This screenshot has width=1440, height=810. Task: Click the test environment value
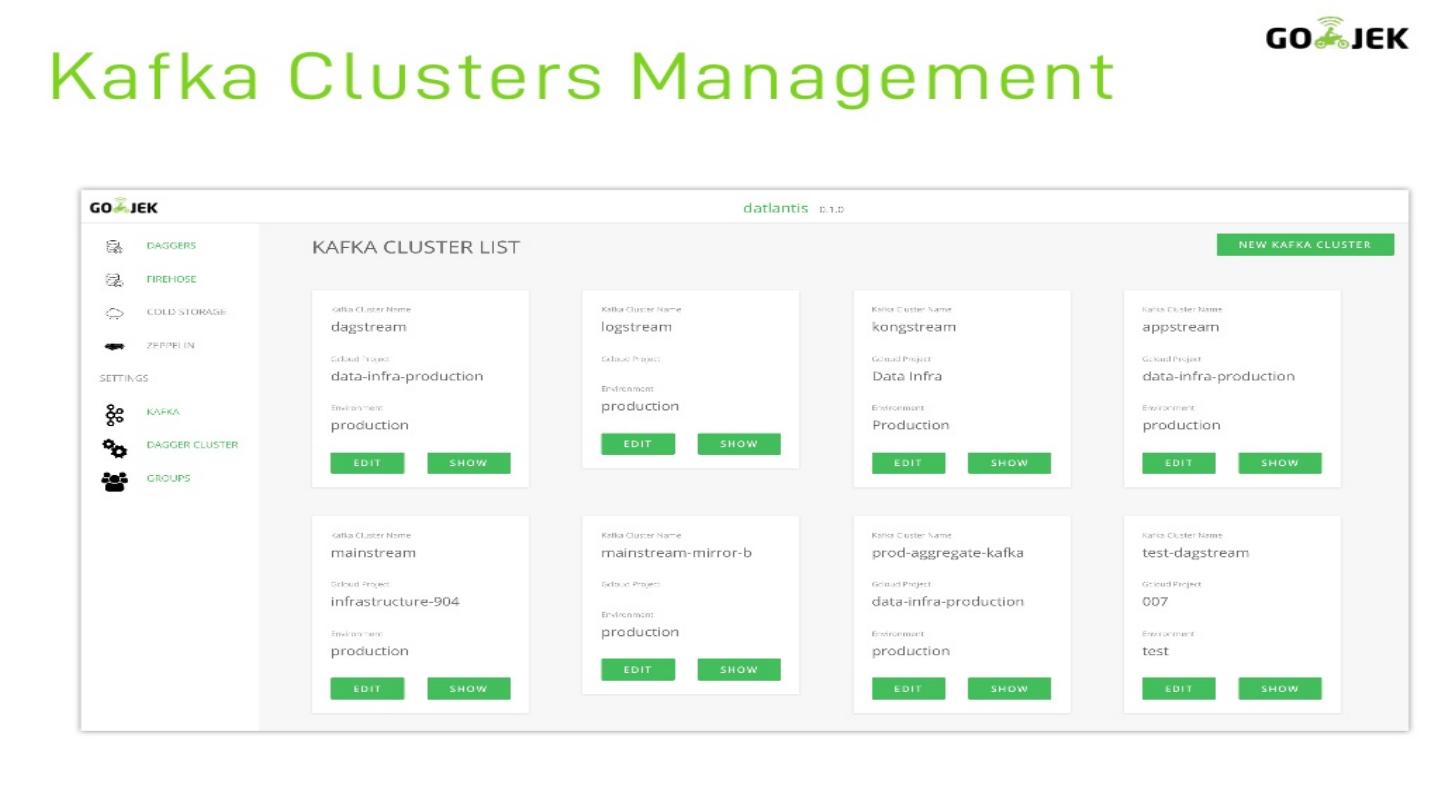point(1156,651)
